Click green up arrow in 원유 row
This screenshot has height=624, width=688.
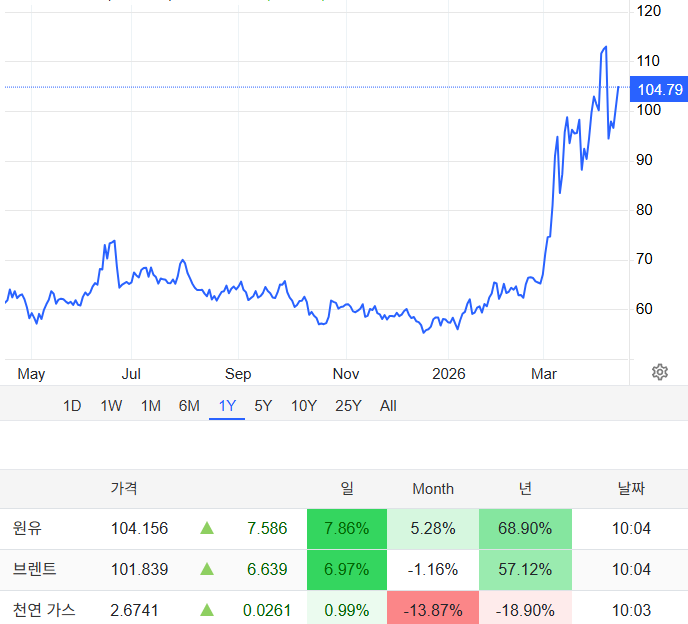pyautogui.click(x=207, y=528)
